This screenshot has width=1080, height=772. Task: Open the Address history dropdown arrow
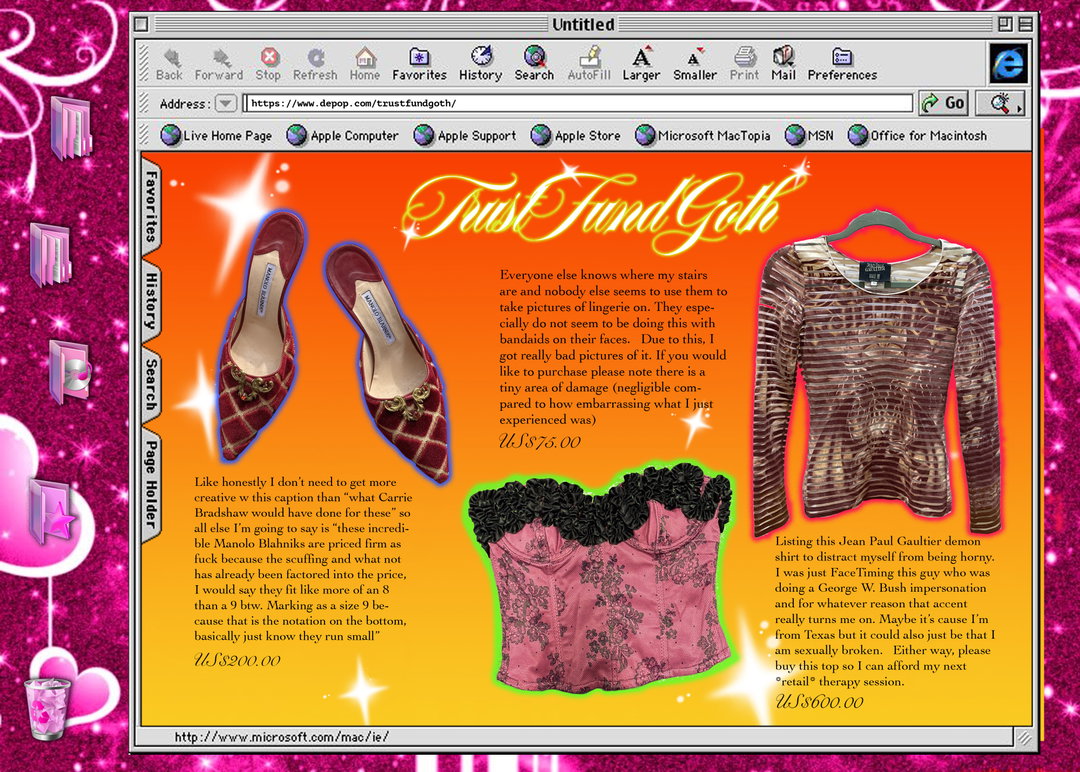[225, 103]
